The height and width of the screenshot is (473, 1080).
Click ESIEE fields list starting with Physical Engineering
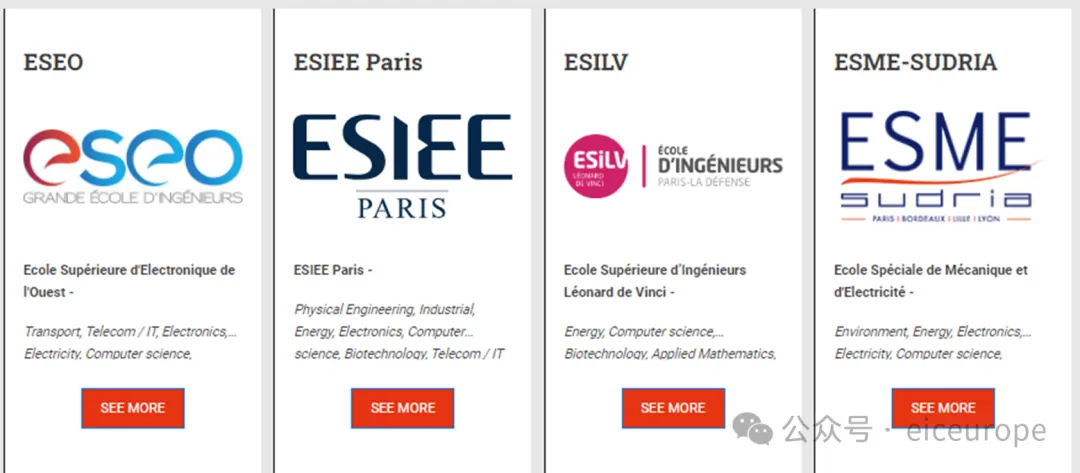tap(399, 332)
